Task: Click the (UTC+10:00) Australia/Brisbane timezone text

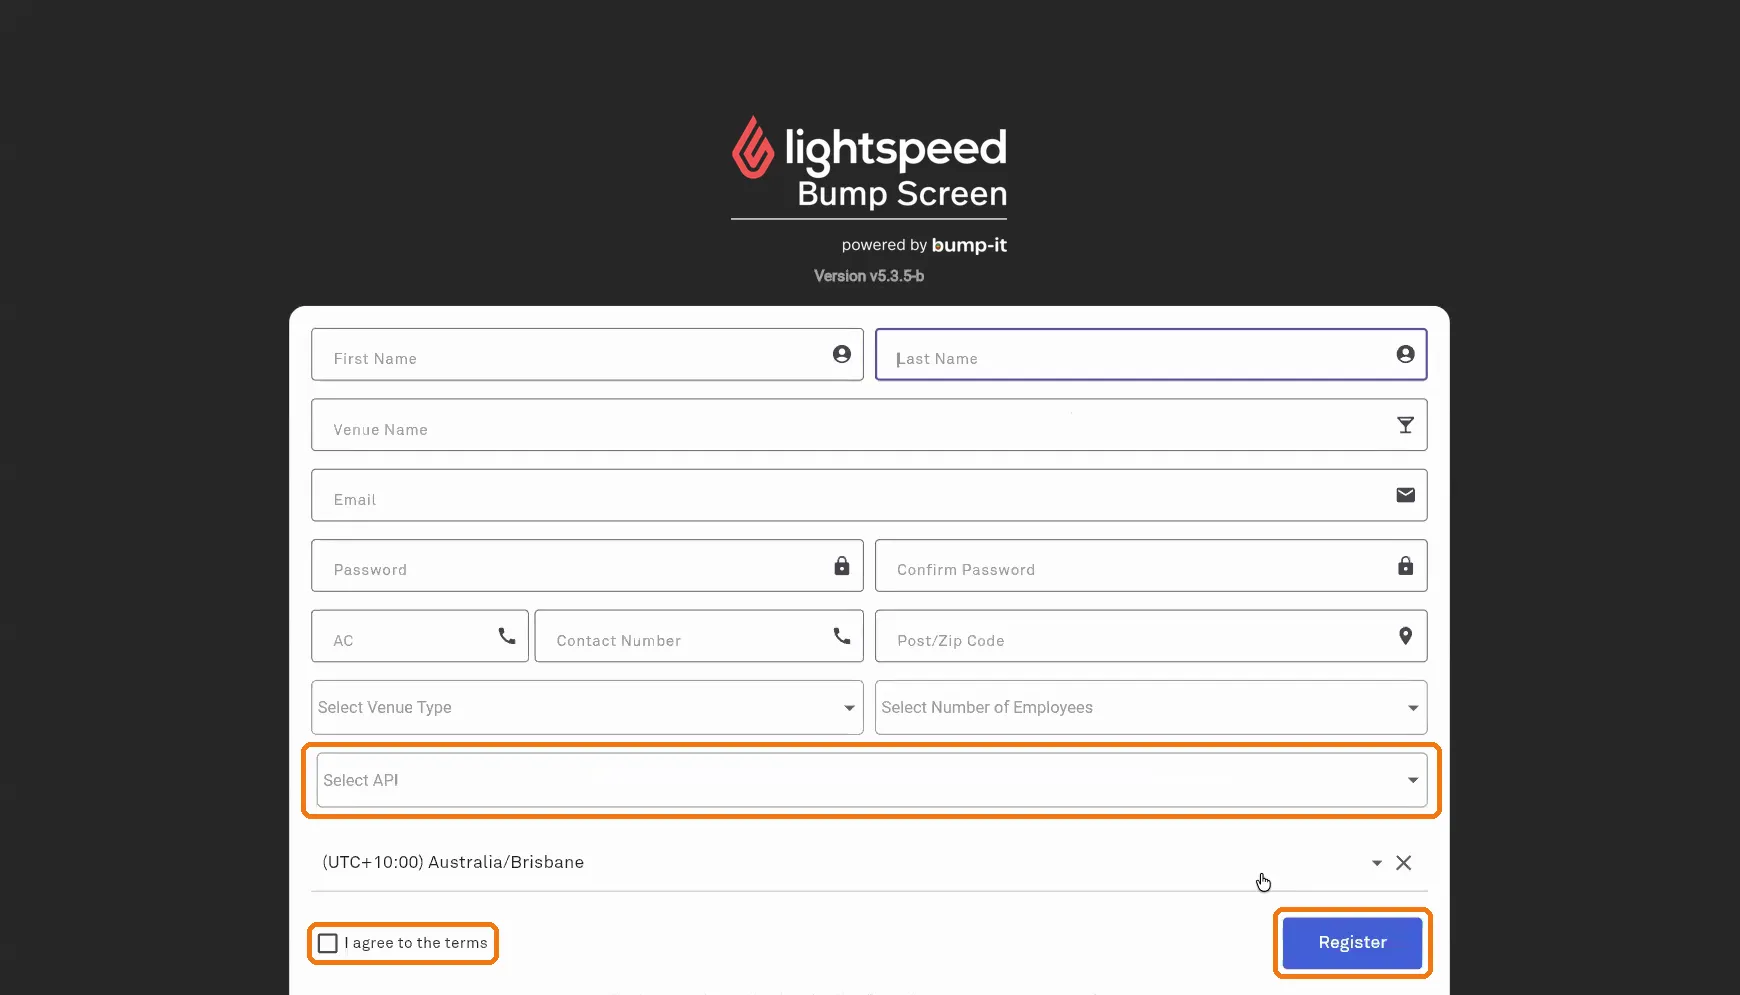Action: click(x=453, y=862)
